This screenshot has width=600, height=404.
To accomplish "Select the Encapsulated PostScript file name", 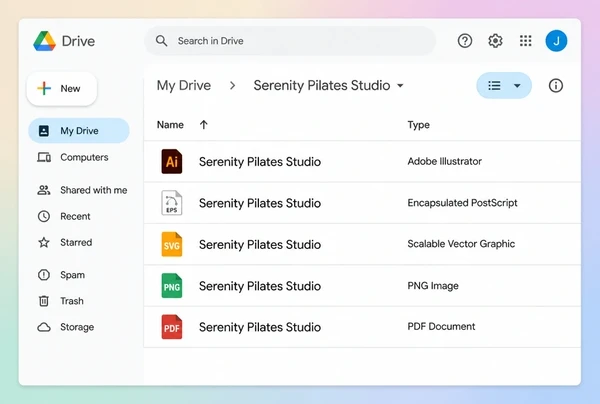I will point(260,203).
